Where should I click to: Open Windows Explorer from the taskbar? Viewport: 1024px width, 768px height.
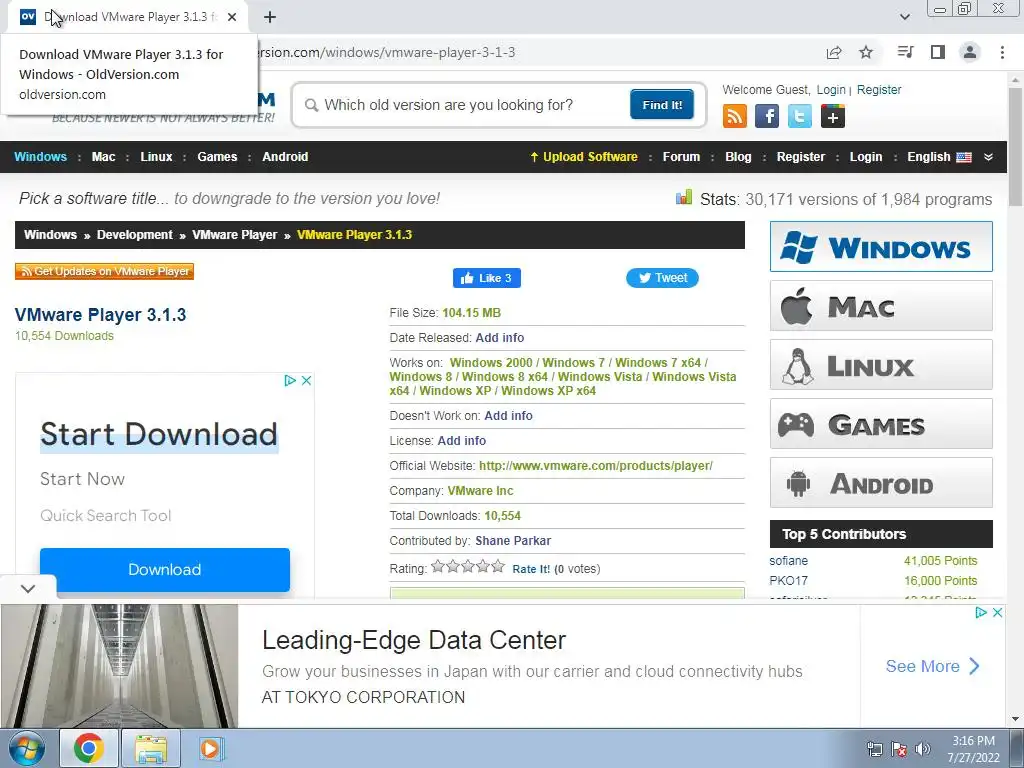(151, 748)
